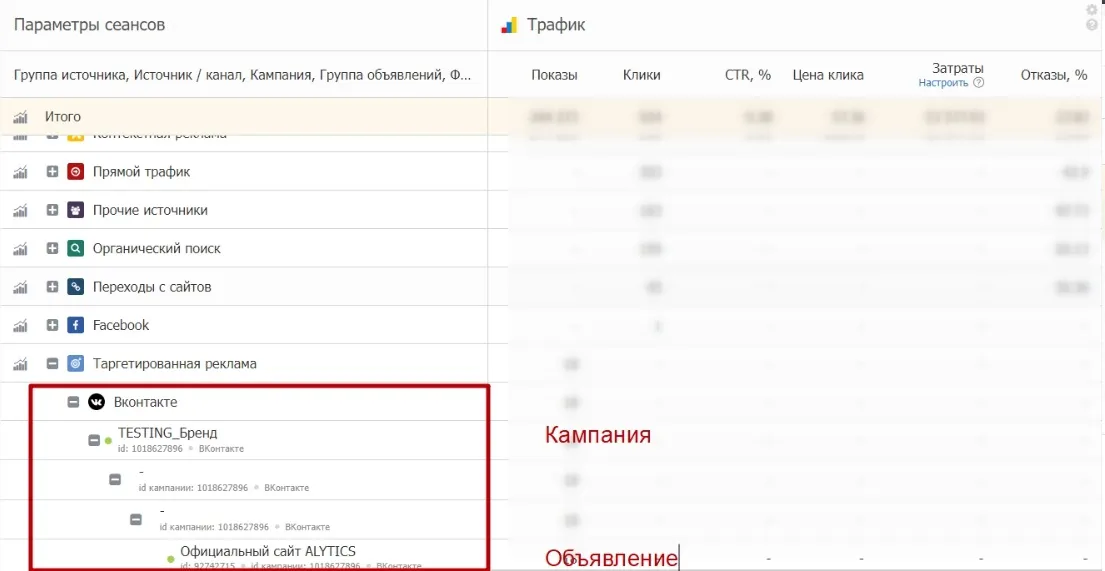The image size is (1105, 571).
Task: Click chart icon in Переходы с сайтов row
Action: pyautogui.click(x=20, y=287)
